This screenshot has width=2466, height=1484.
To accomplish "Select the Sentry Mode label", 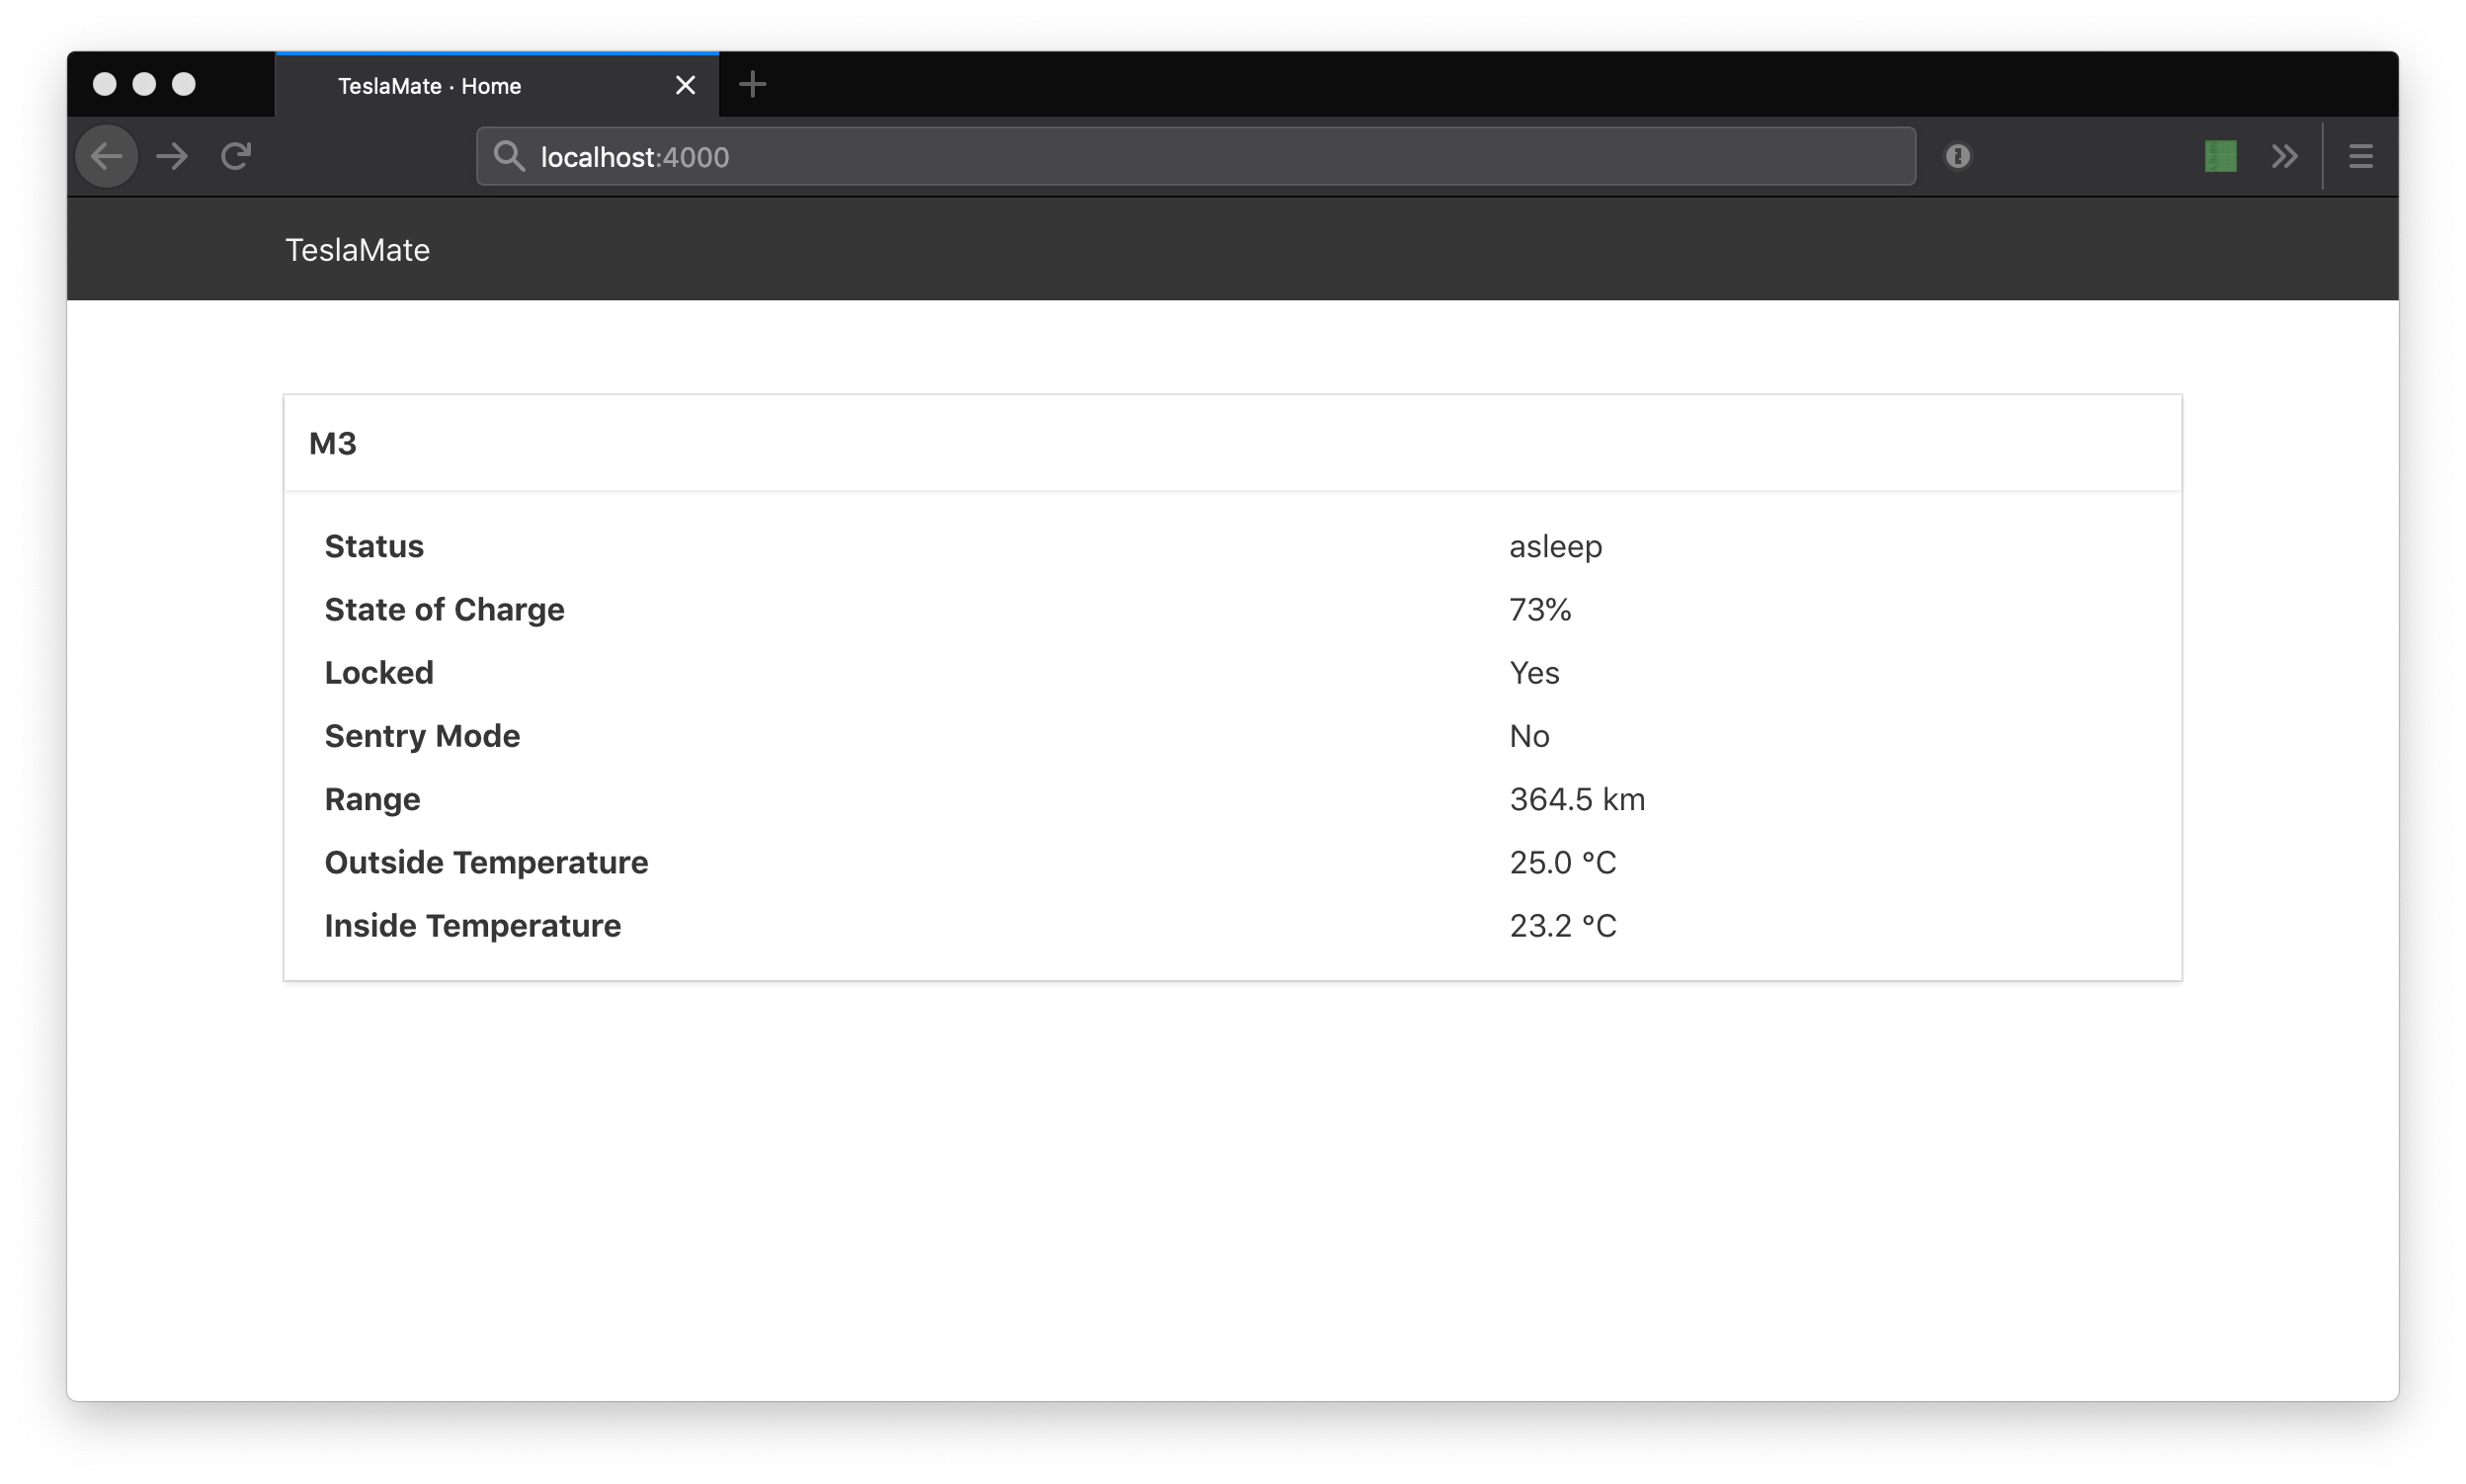I will tap(422, 736).
